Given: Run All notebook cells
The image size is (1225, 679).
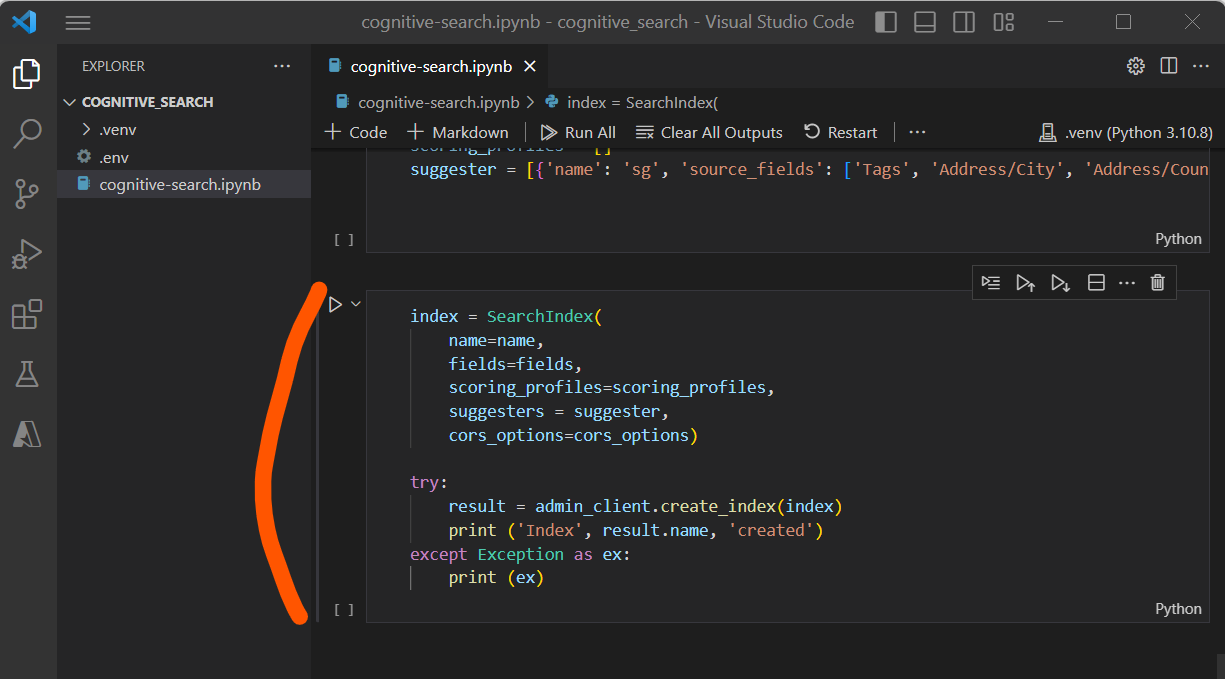Looking at the screenshot, I should click(x=578, y=132).
